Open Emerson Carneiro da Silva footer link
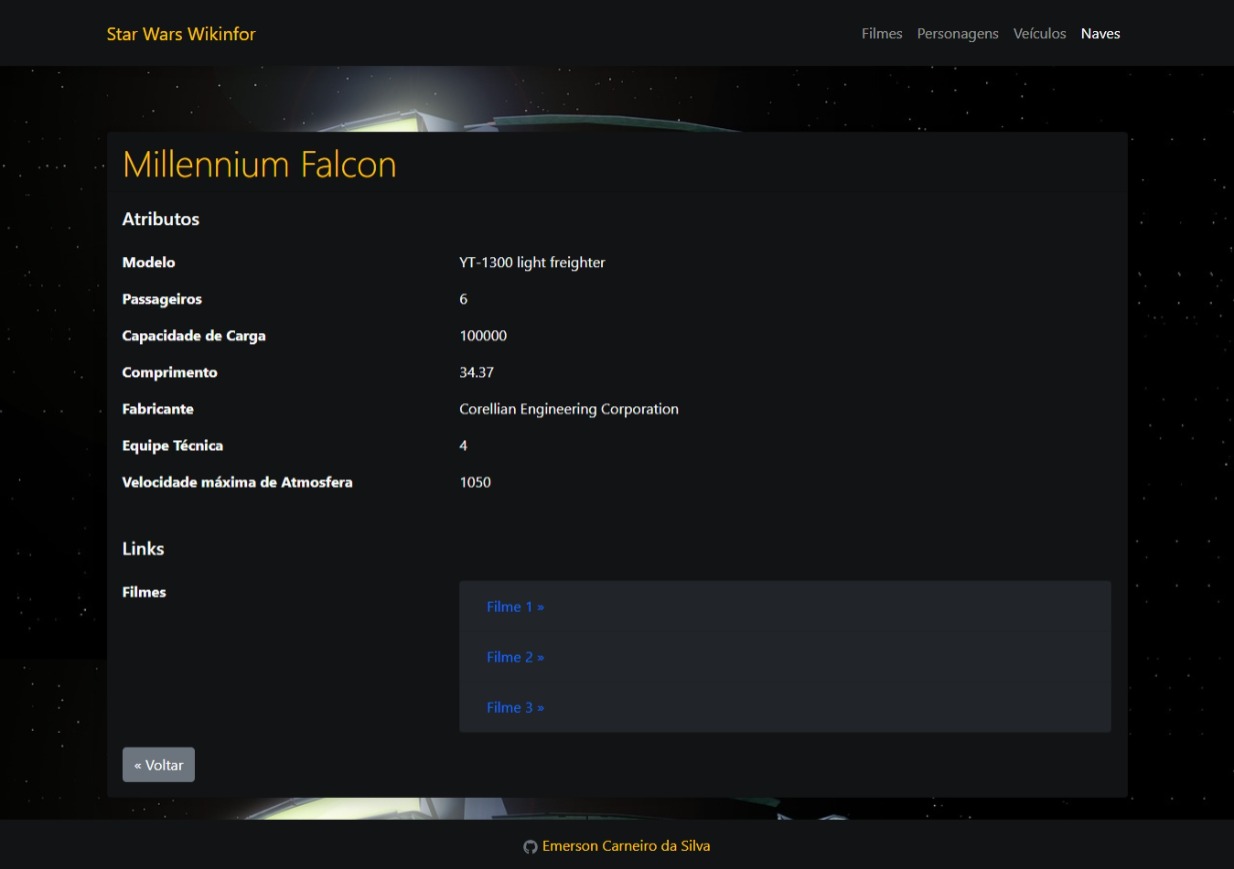The height and width of the screenshot is (869, 1234). [x=624, y=845]
